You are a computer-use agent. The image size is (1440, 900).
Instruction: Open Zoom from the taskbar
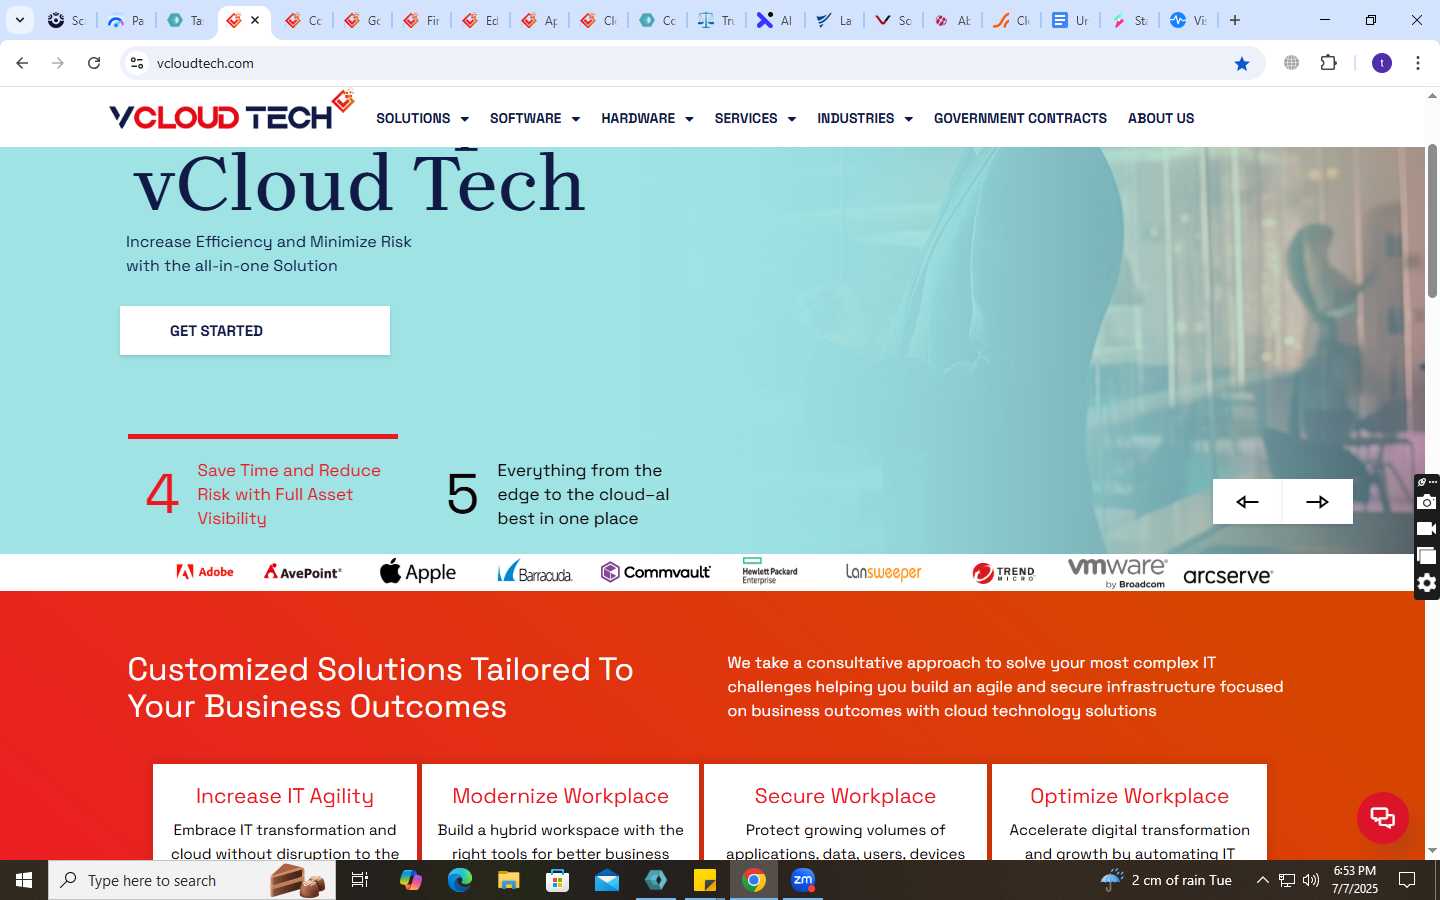(x=803, y=880)
